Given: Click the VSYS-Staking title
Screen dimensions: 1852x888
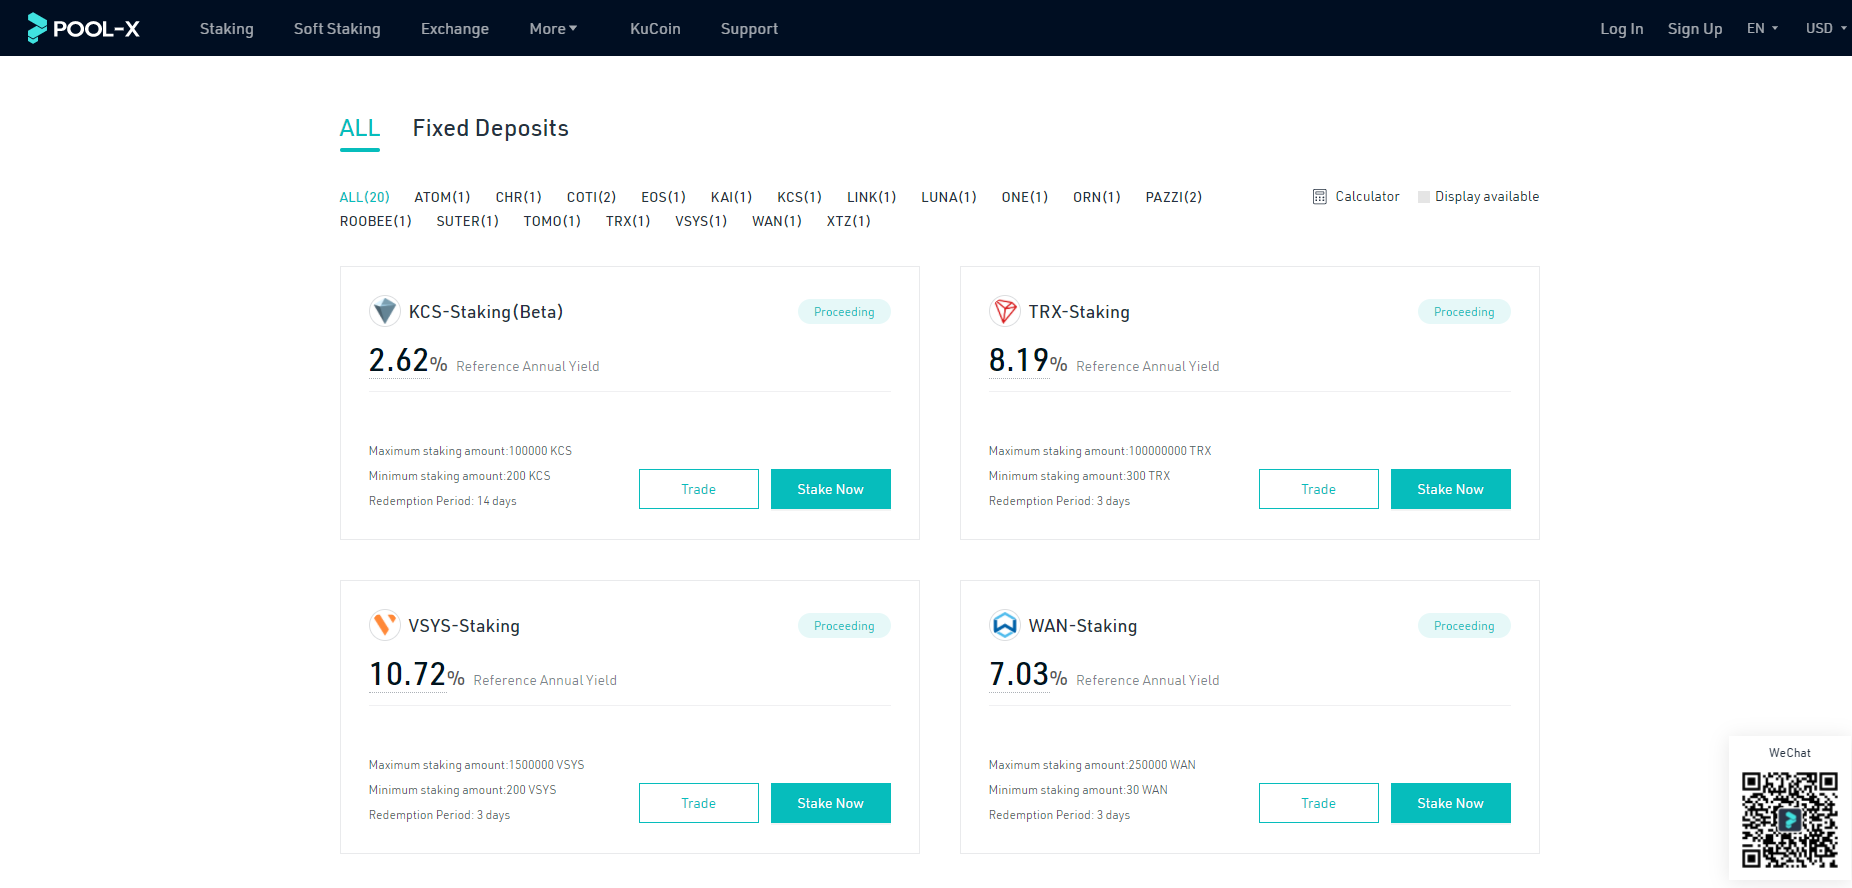Looking at the screenshot, I should (x=464, y=626).
